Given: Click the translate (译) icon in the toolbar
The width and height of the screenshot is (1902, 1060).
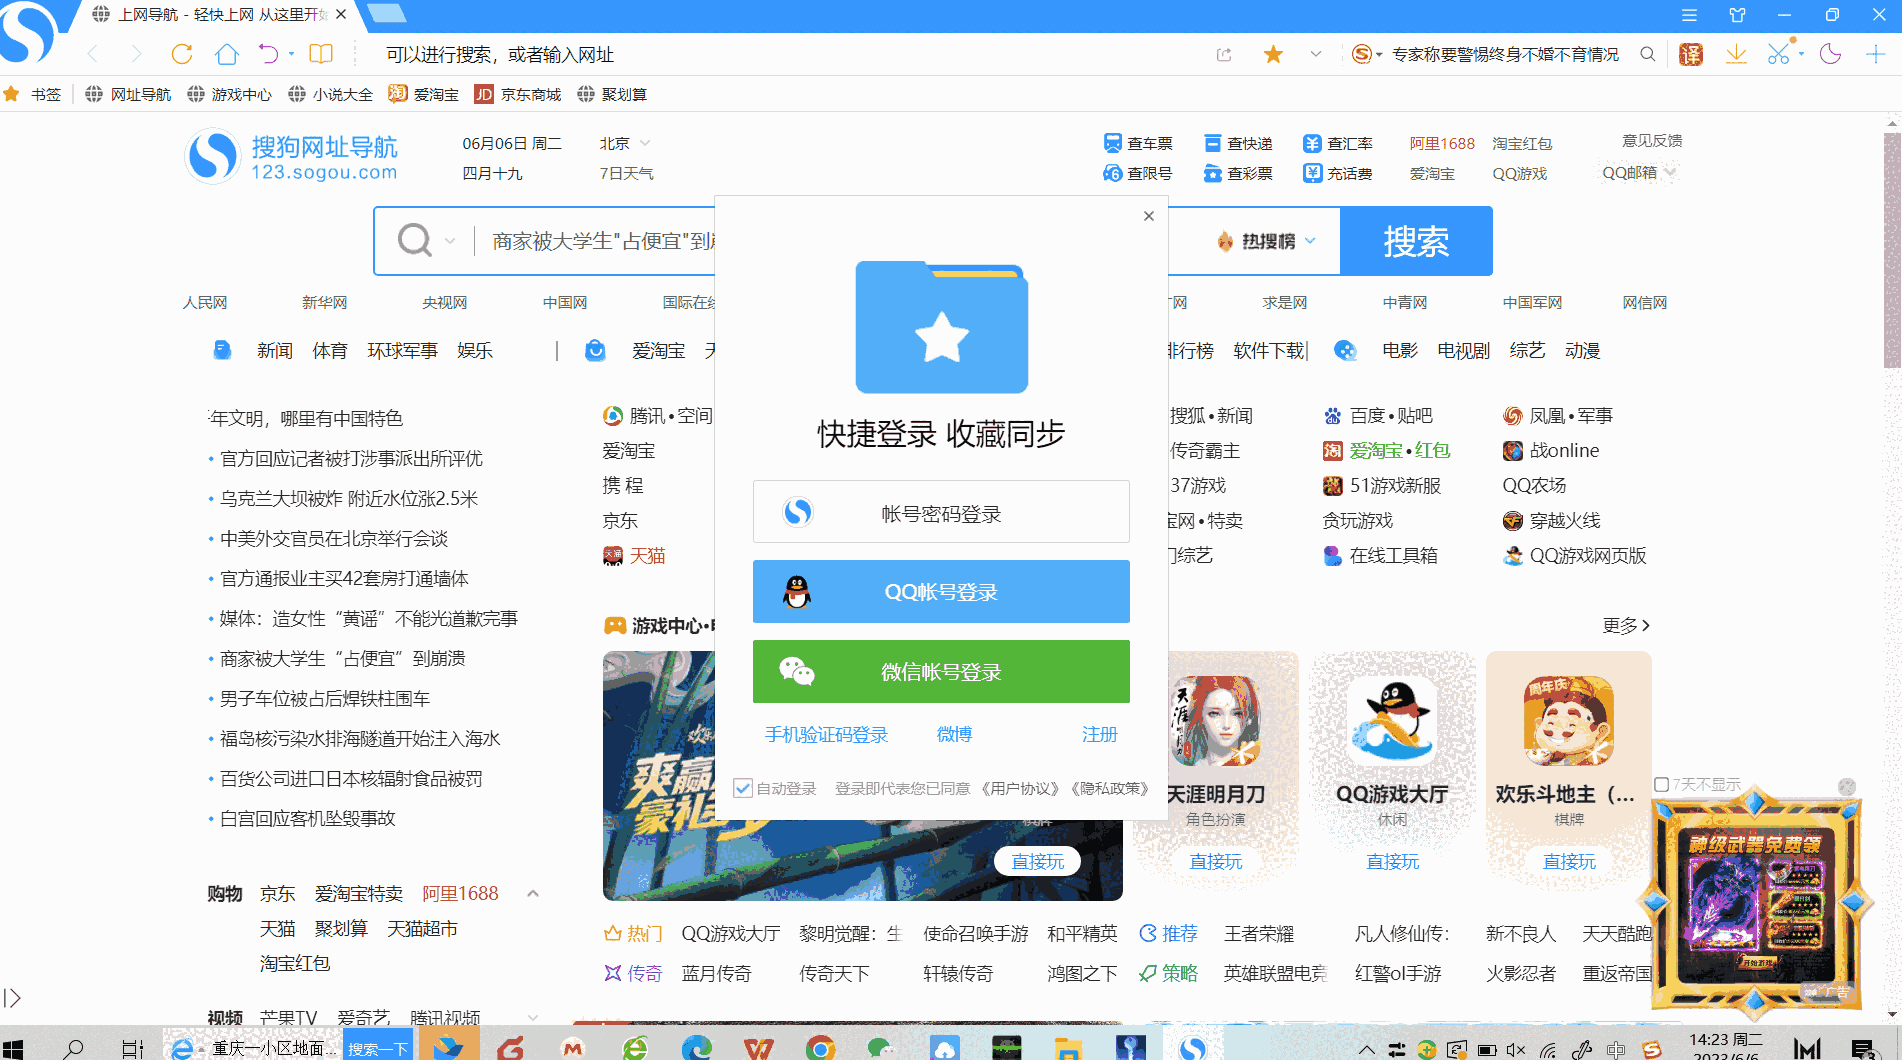Looking at the screenshot, I should pyautogui.click(x=1690, y=55).
